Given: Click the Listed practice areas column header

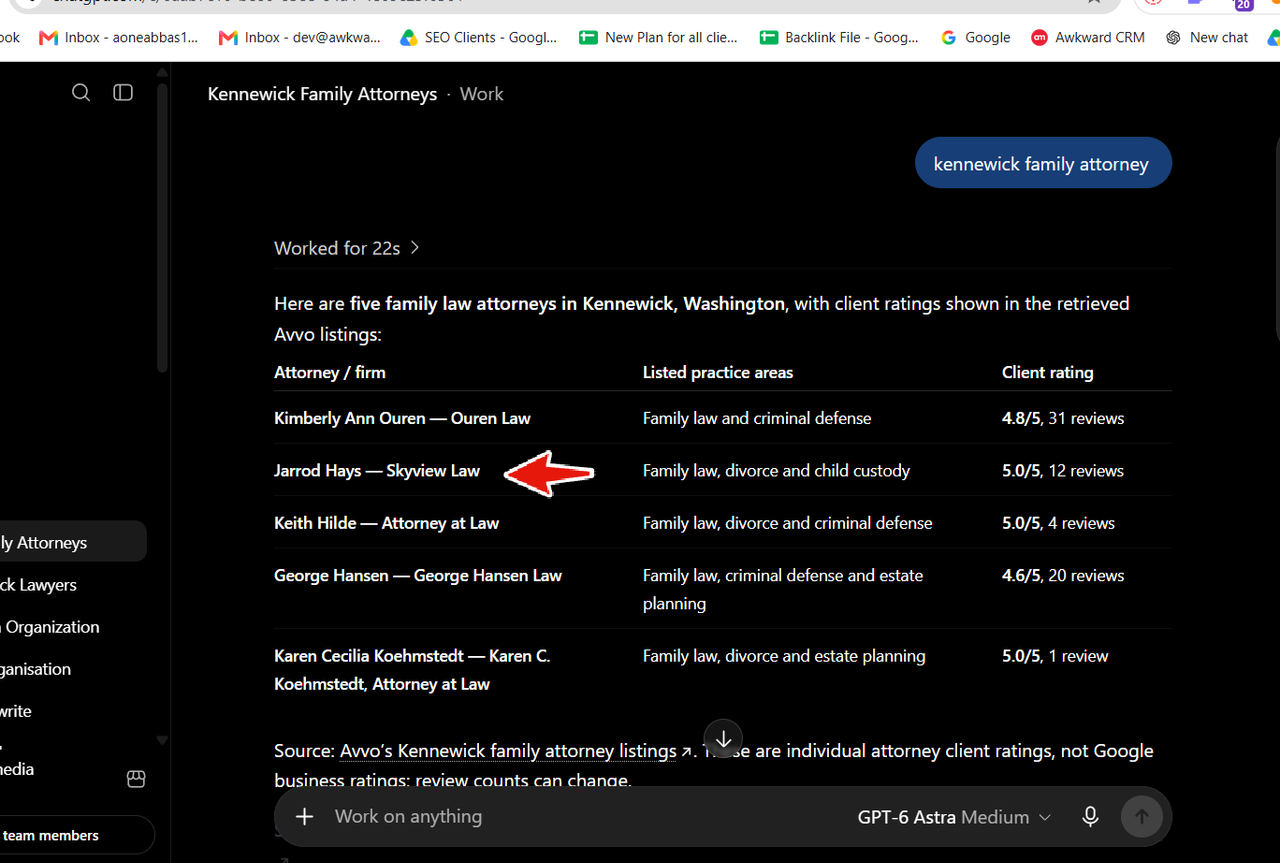Looking at the screenshot, I should click(718, 372).
